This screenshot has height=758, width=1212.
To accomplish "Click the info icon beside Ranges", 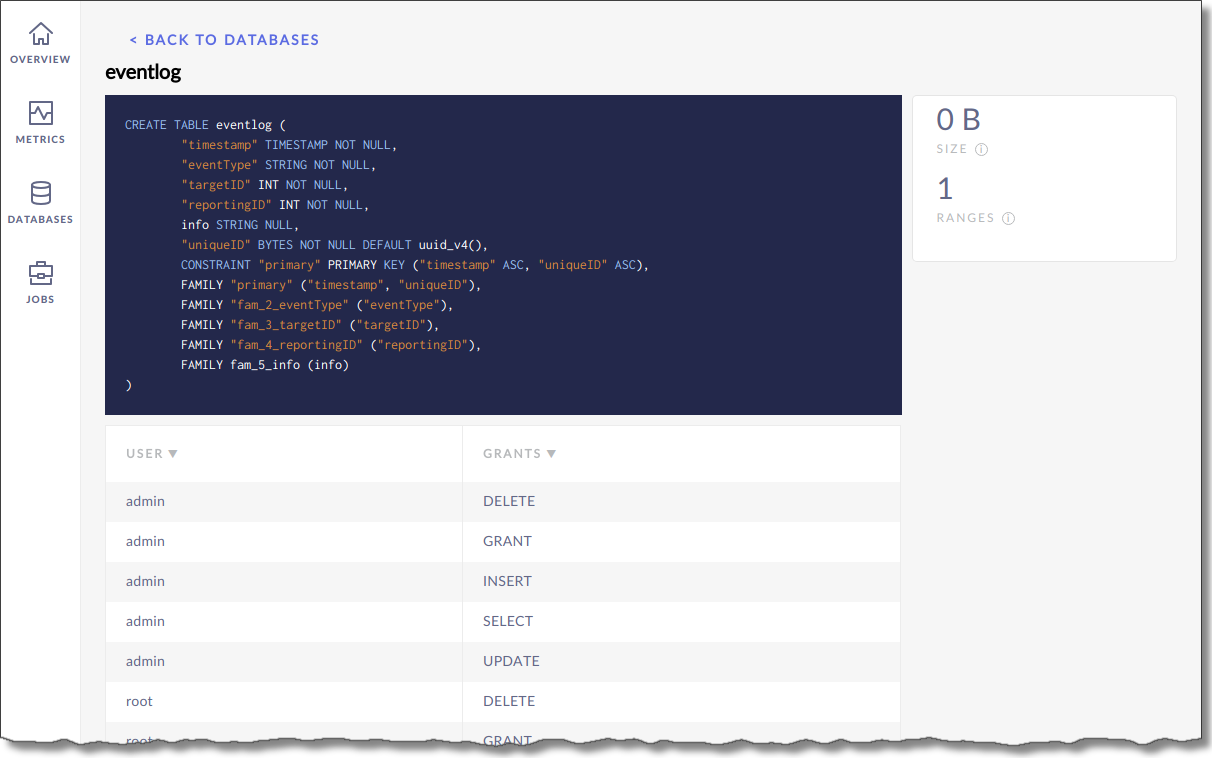I will (1008, 218).
